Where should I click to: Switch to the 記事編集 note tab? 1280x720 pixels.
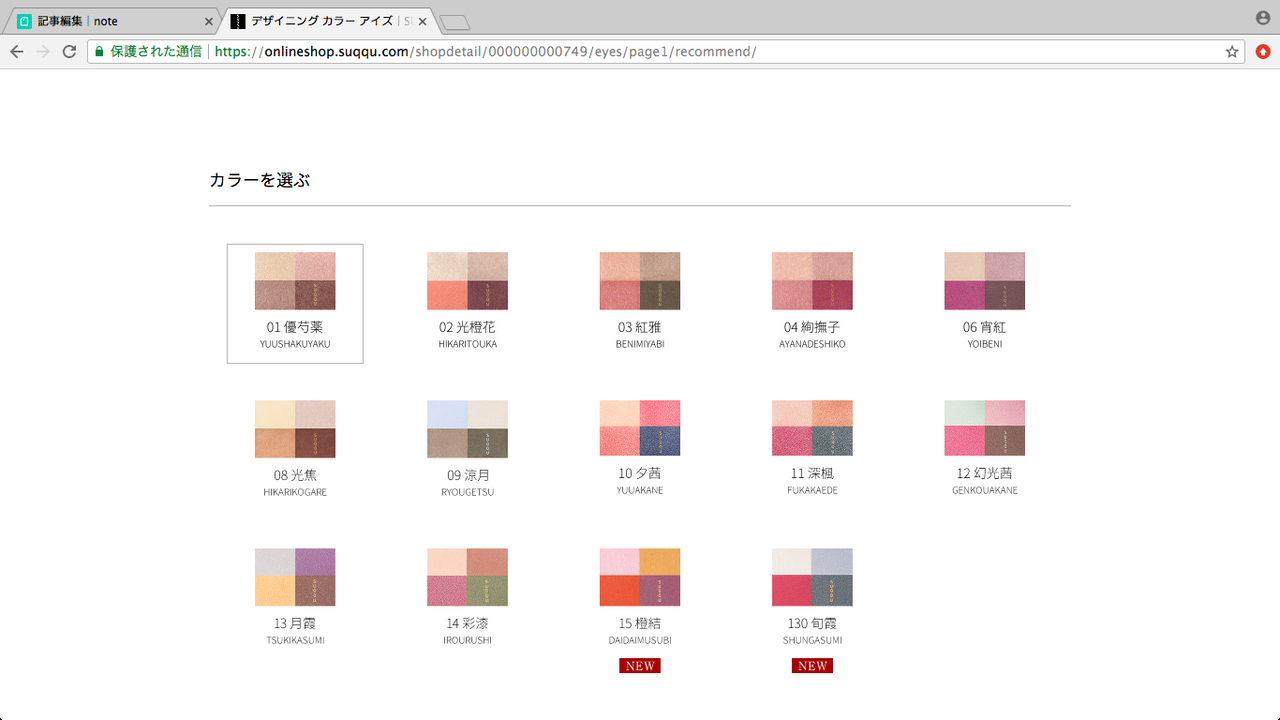(x=110, y=21)
